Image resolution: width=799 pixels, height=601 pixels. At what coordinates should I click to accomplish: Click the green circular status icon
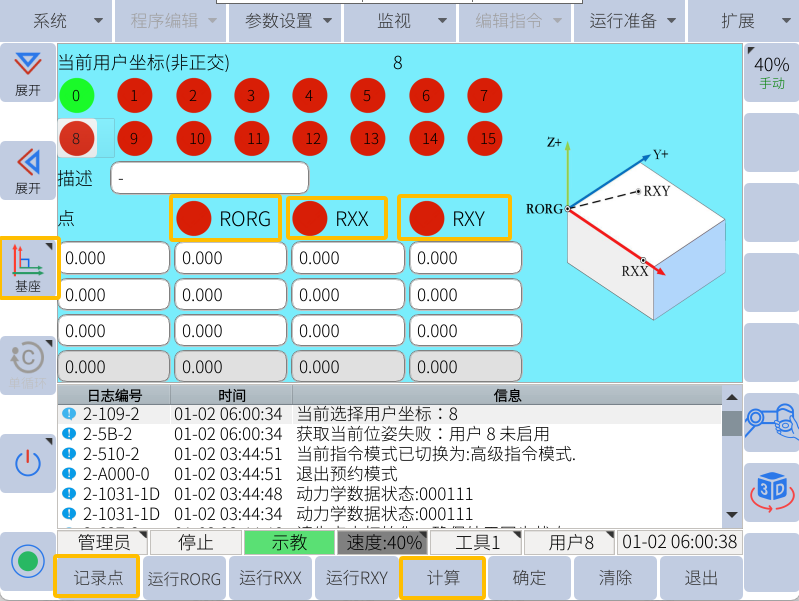[x=28, y=560]
